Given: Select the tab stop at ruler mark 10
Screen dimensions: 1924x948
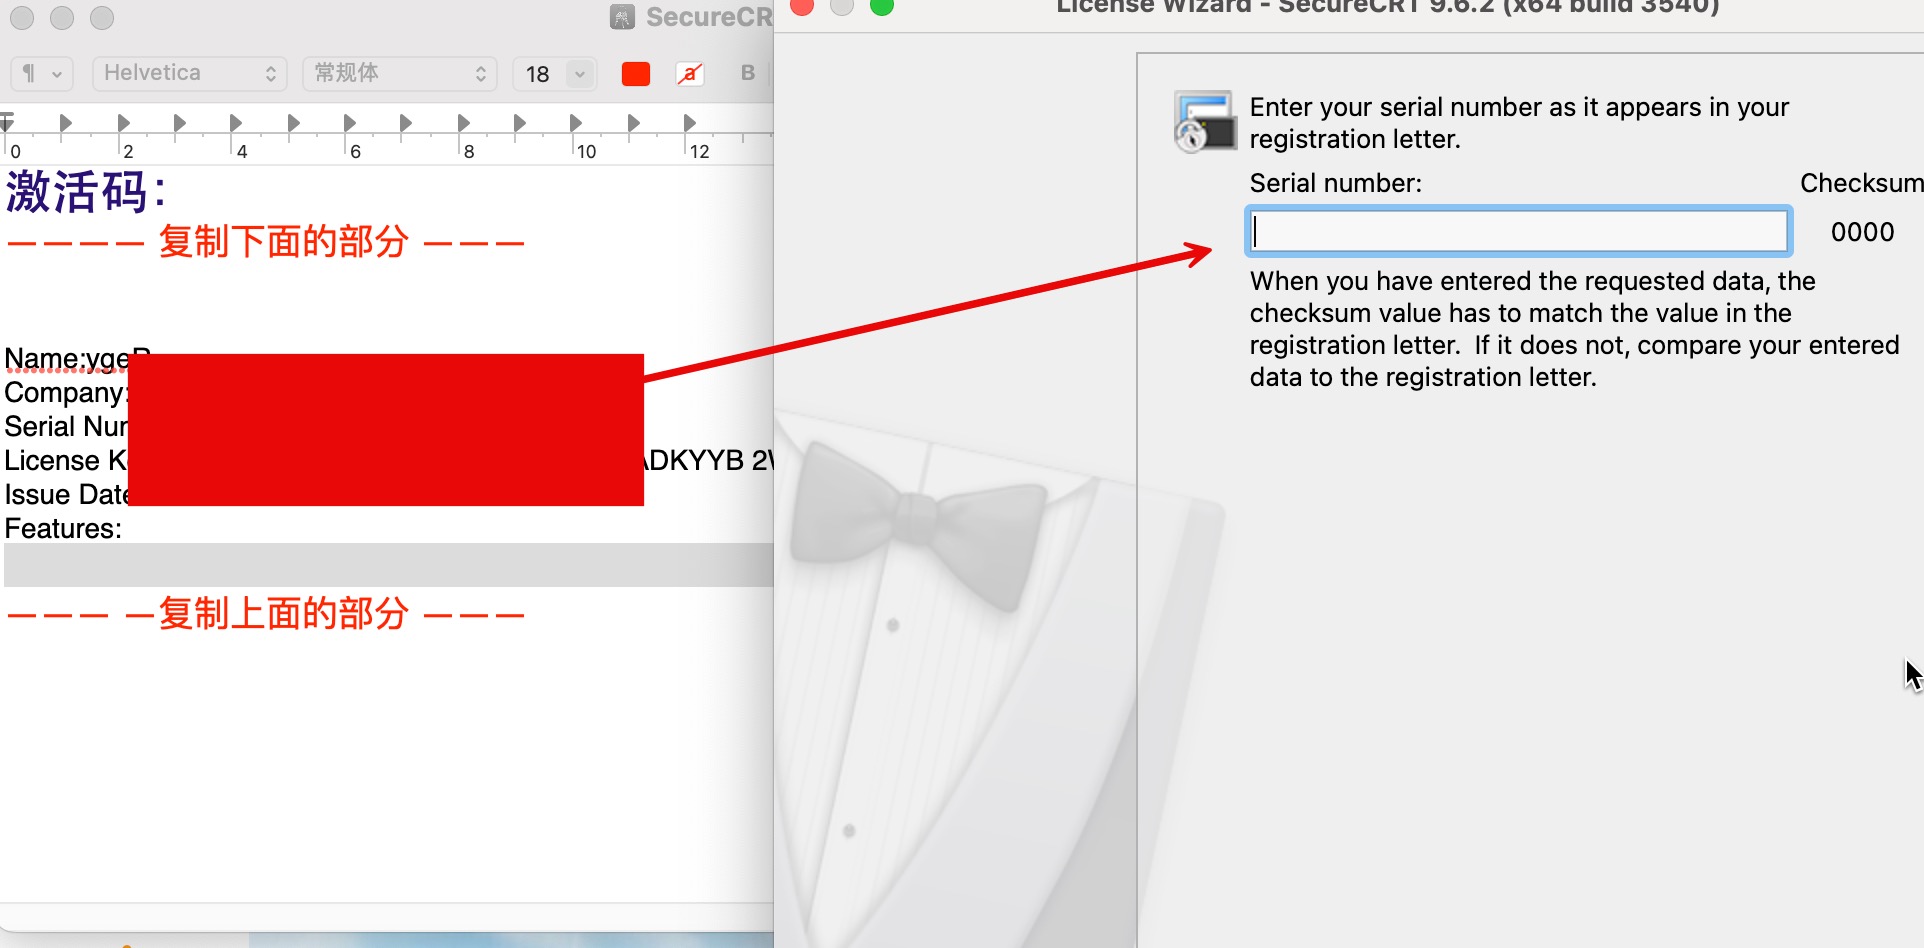Looking at the screenshot, I should click(x=576, y=123).
